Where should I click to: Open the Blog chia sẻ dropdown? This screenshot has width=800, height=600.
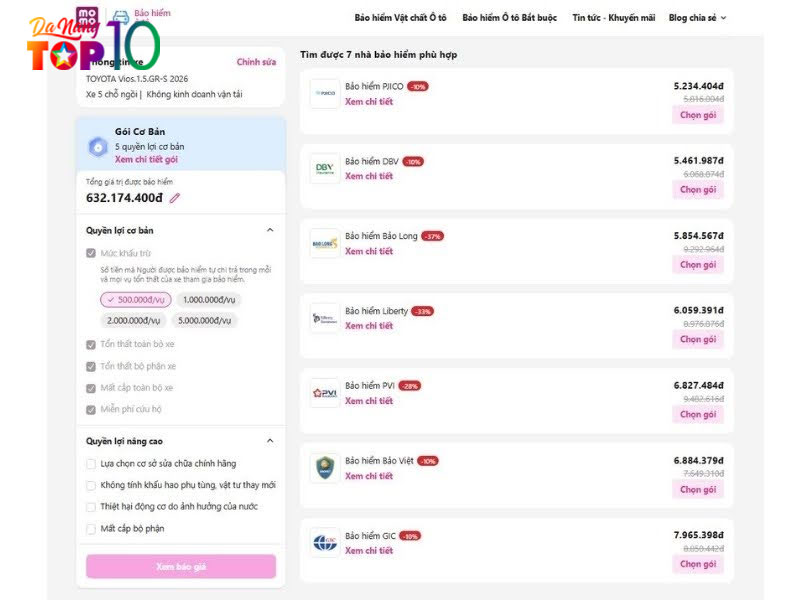pos(697,18)
